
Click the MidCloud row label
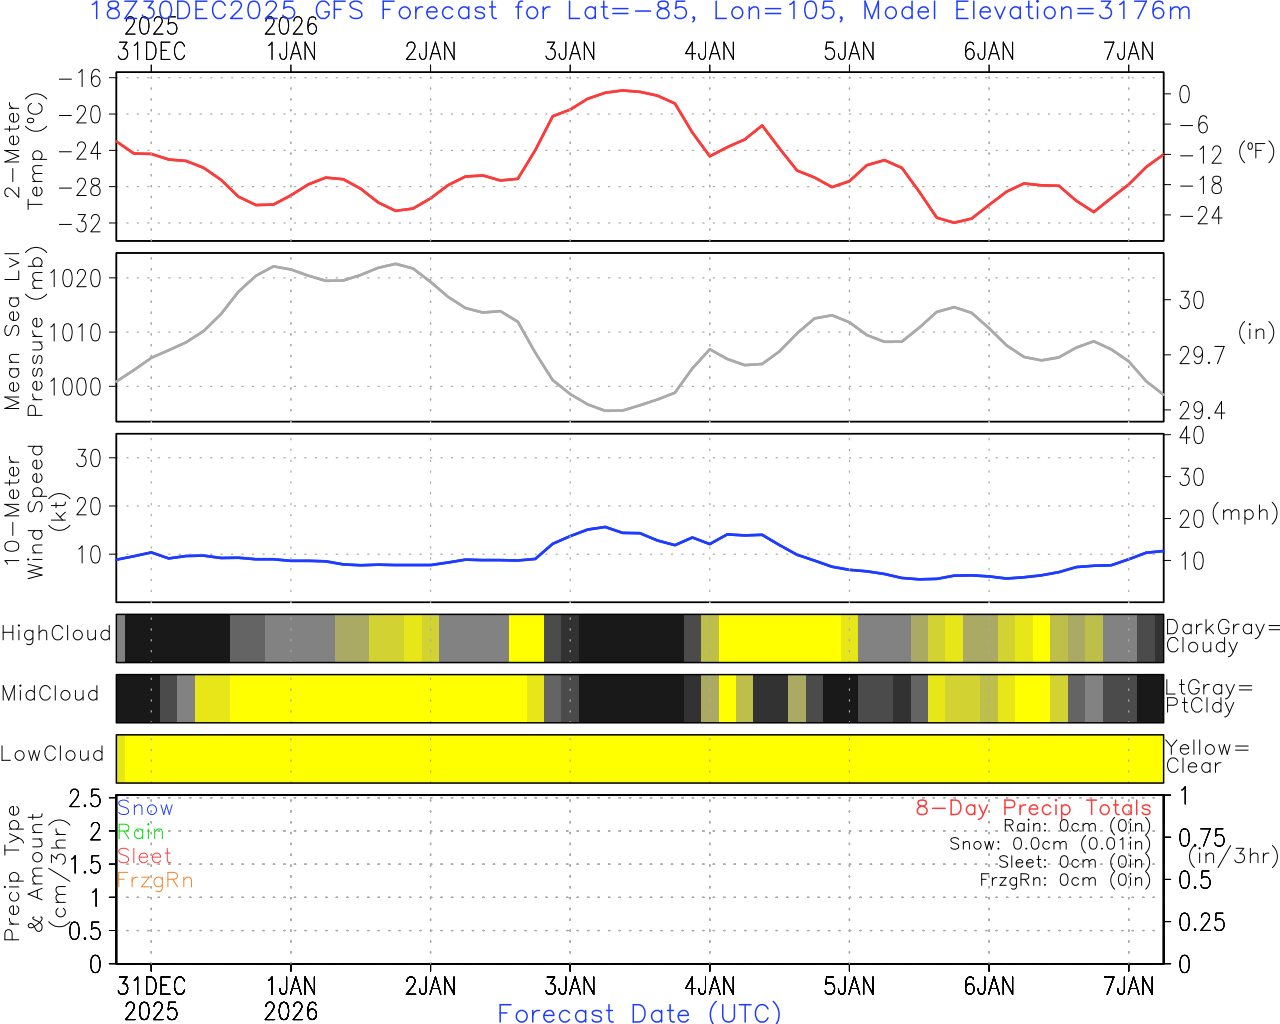(50, 694)
